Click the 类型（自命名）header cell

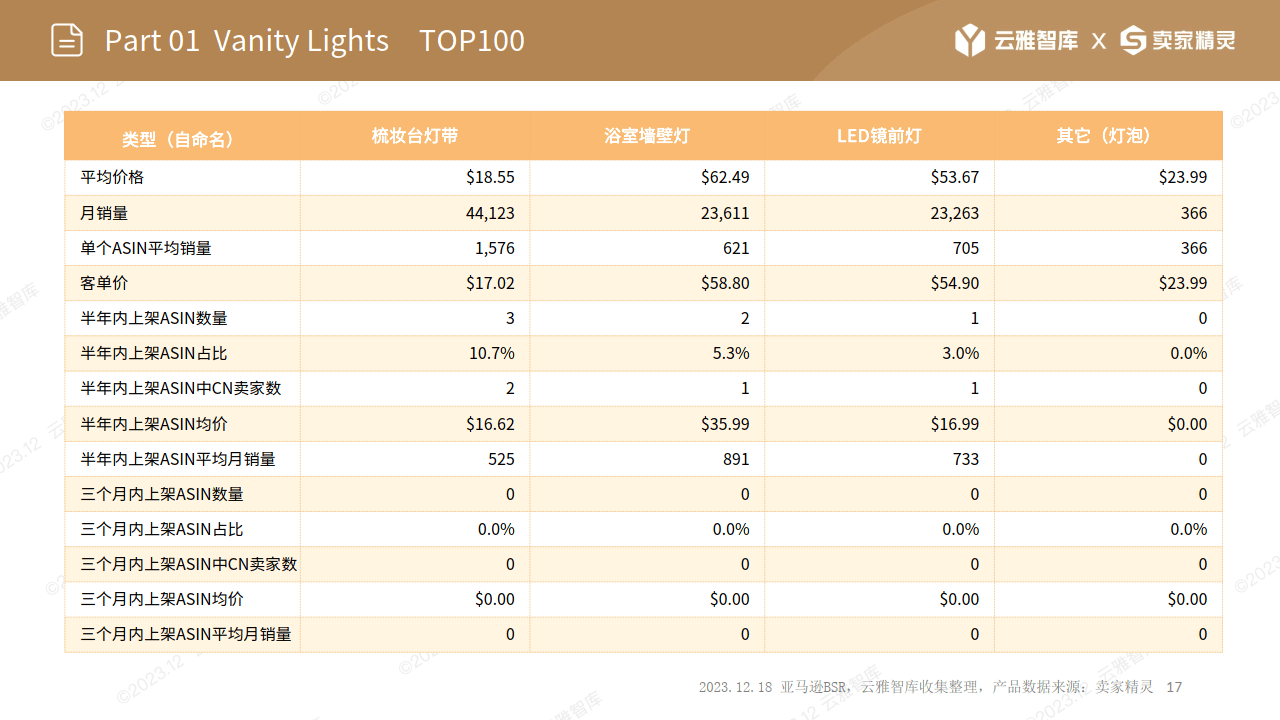(x=182, y=137)
